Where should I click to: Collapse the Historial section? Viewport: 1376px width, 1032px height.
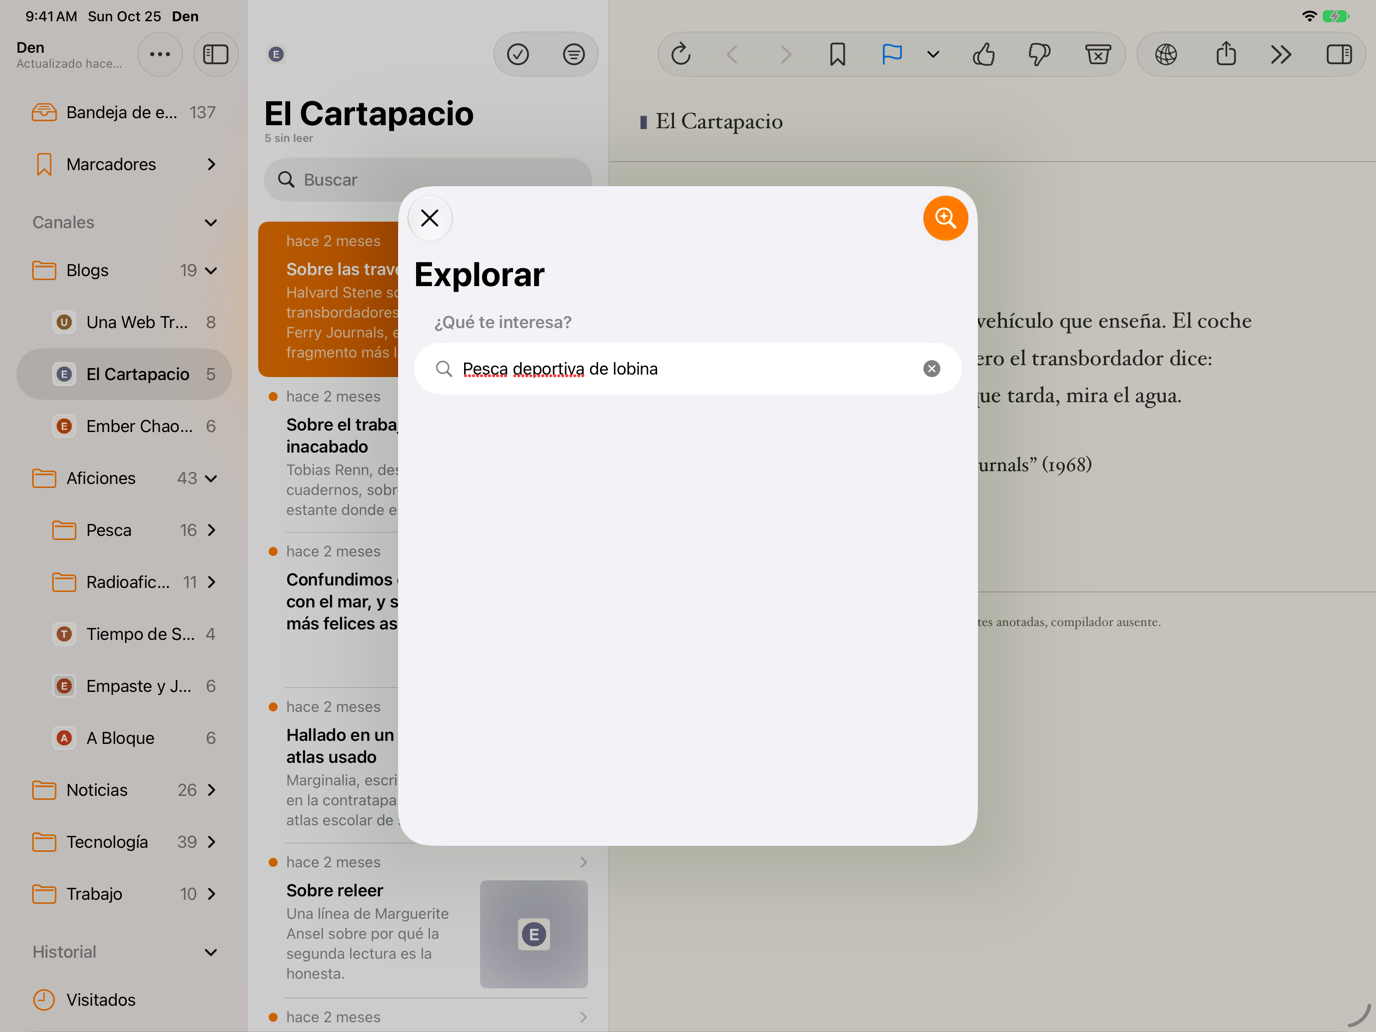211,952
